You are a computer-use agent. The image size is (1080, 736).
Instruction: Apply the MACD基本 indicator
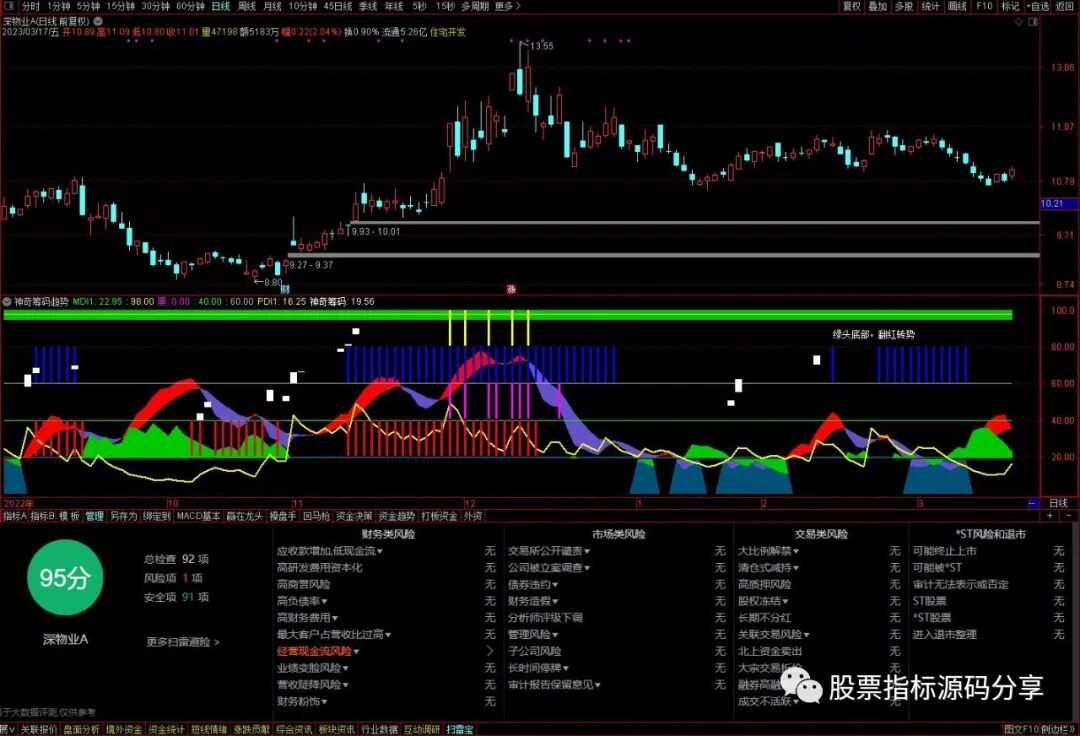click(198, 516)
